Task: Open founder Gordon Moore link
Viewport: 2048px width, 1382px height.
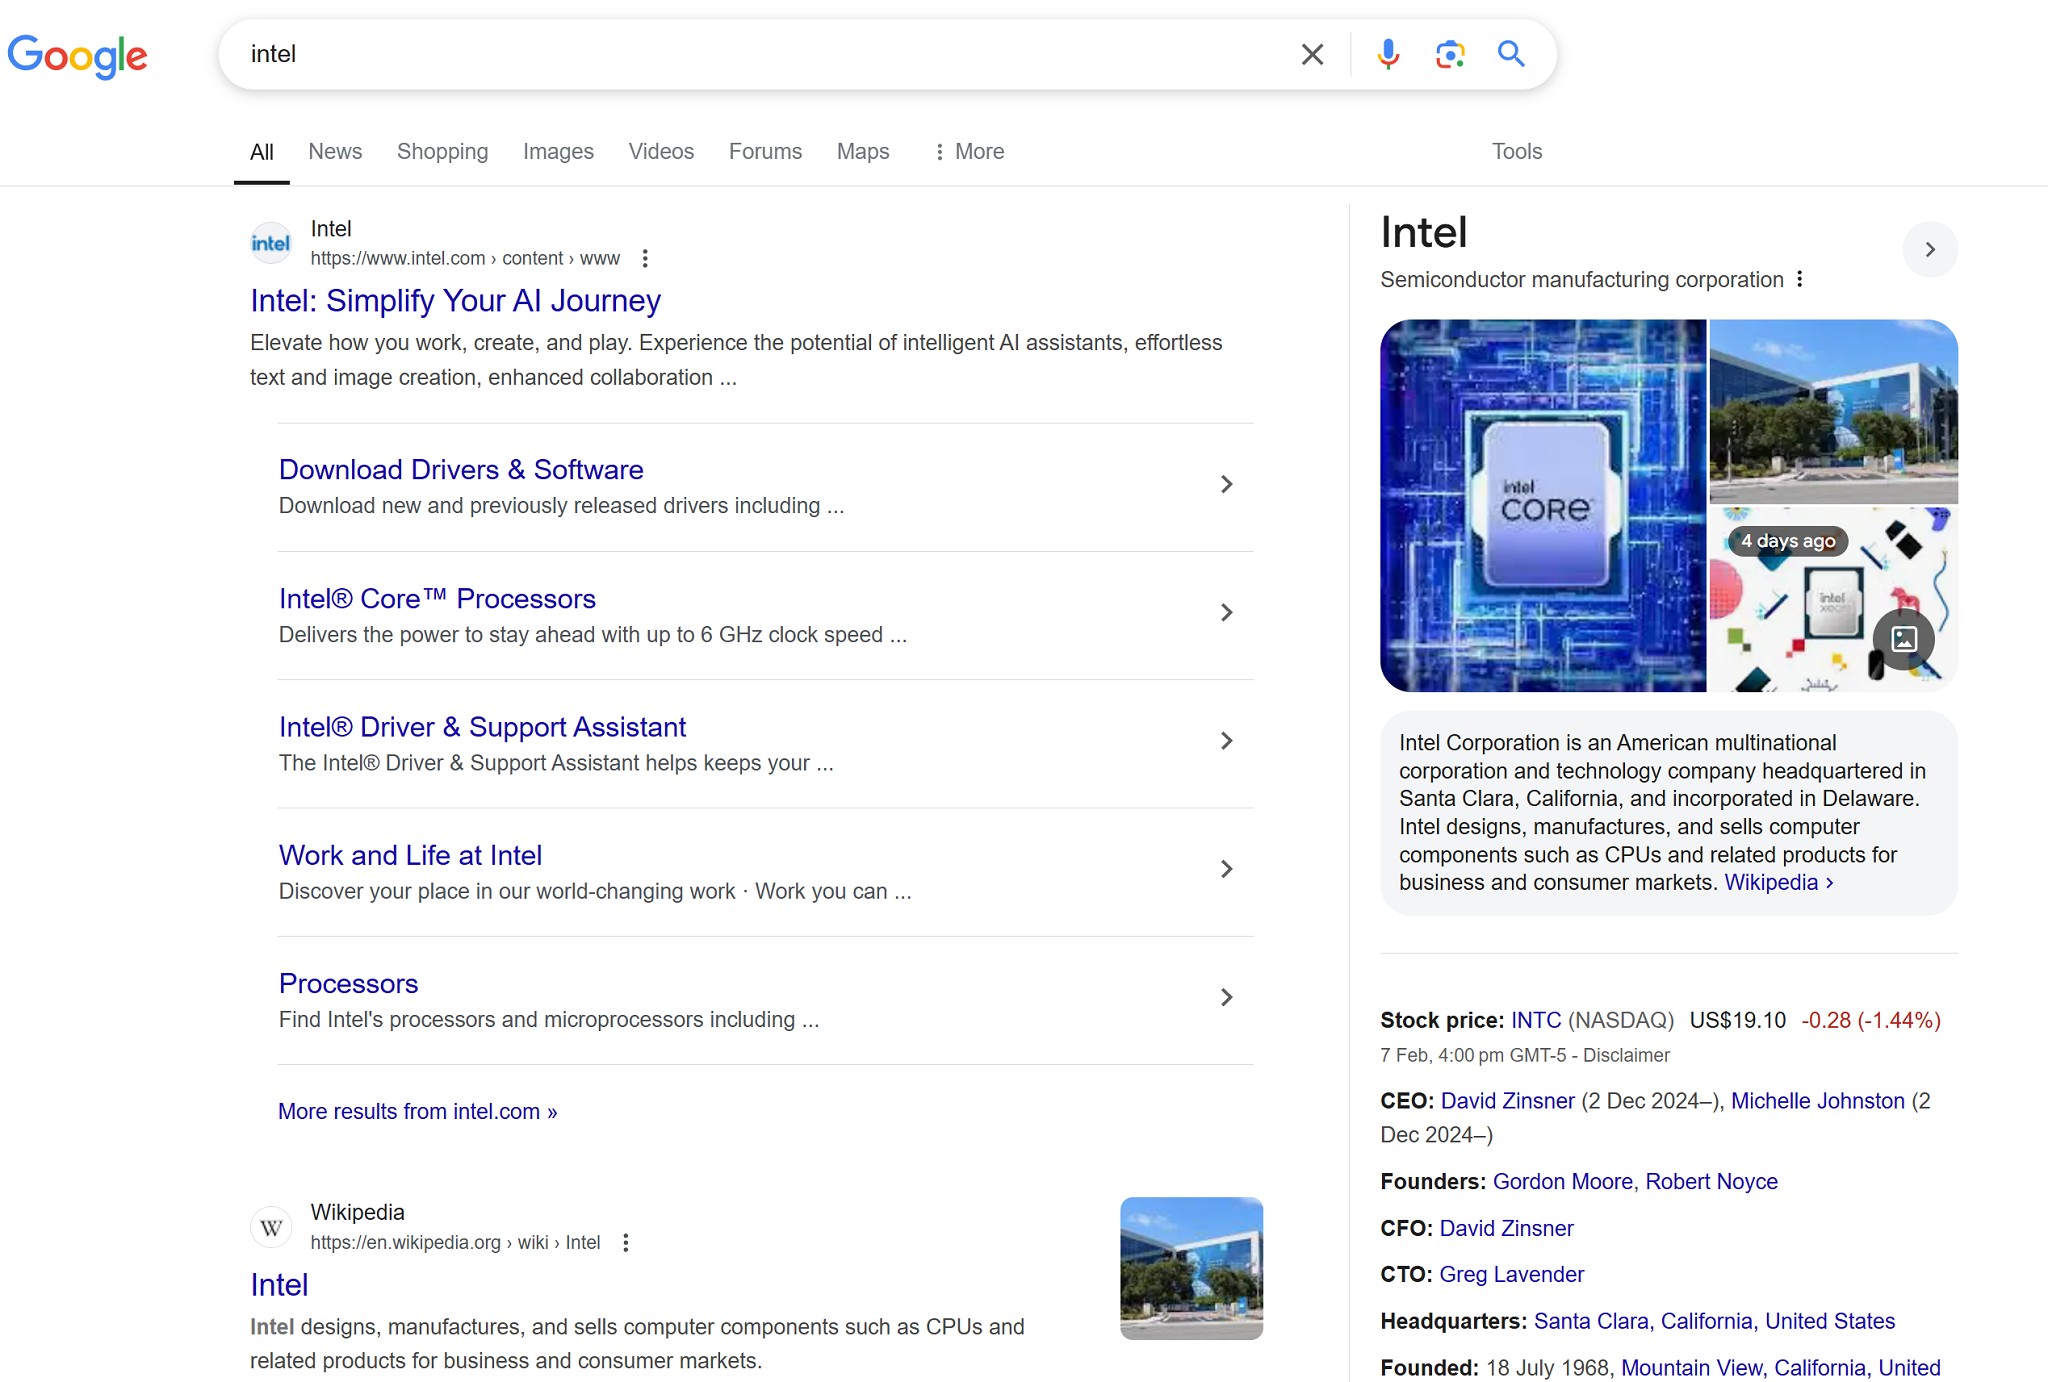Action: click(x=1562, y=1182)
